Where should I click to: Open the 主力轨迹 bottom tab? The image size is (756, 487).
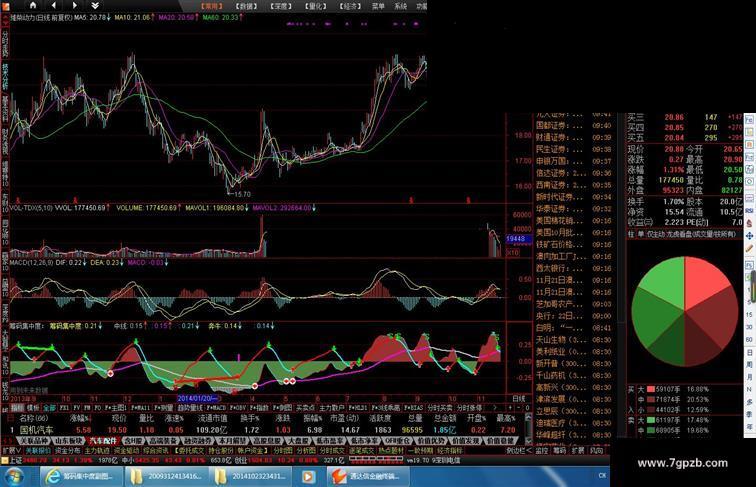pos(97,450)
